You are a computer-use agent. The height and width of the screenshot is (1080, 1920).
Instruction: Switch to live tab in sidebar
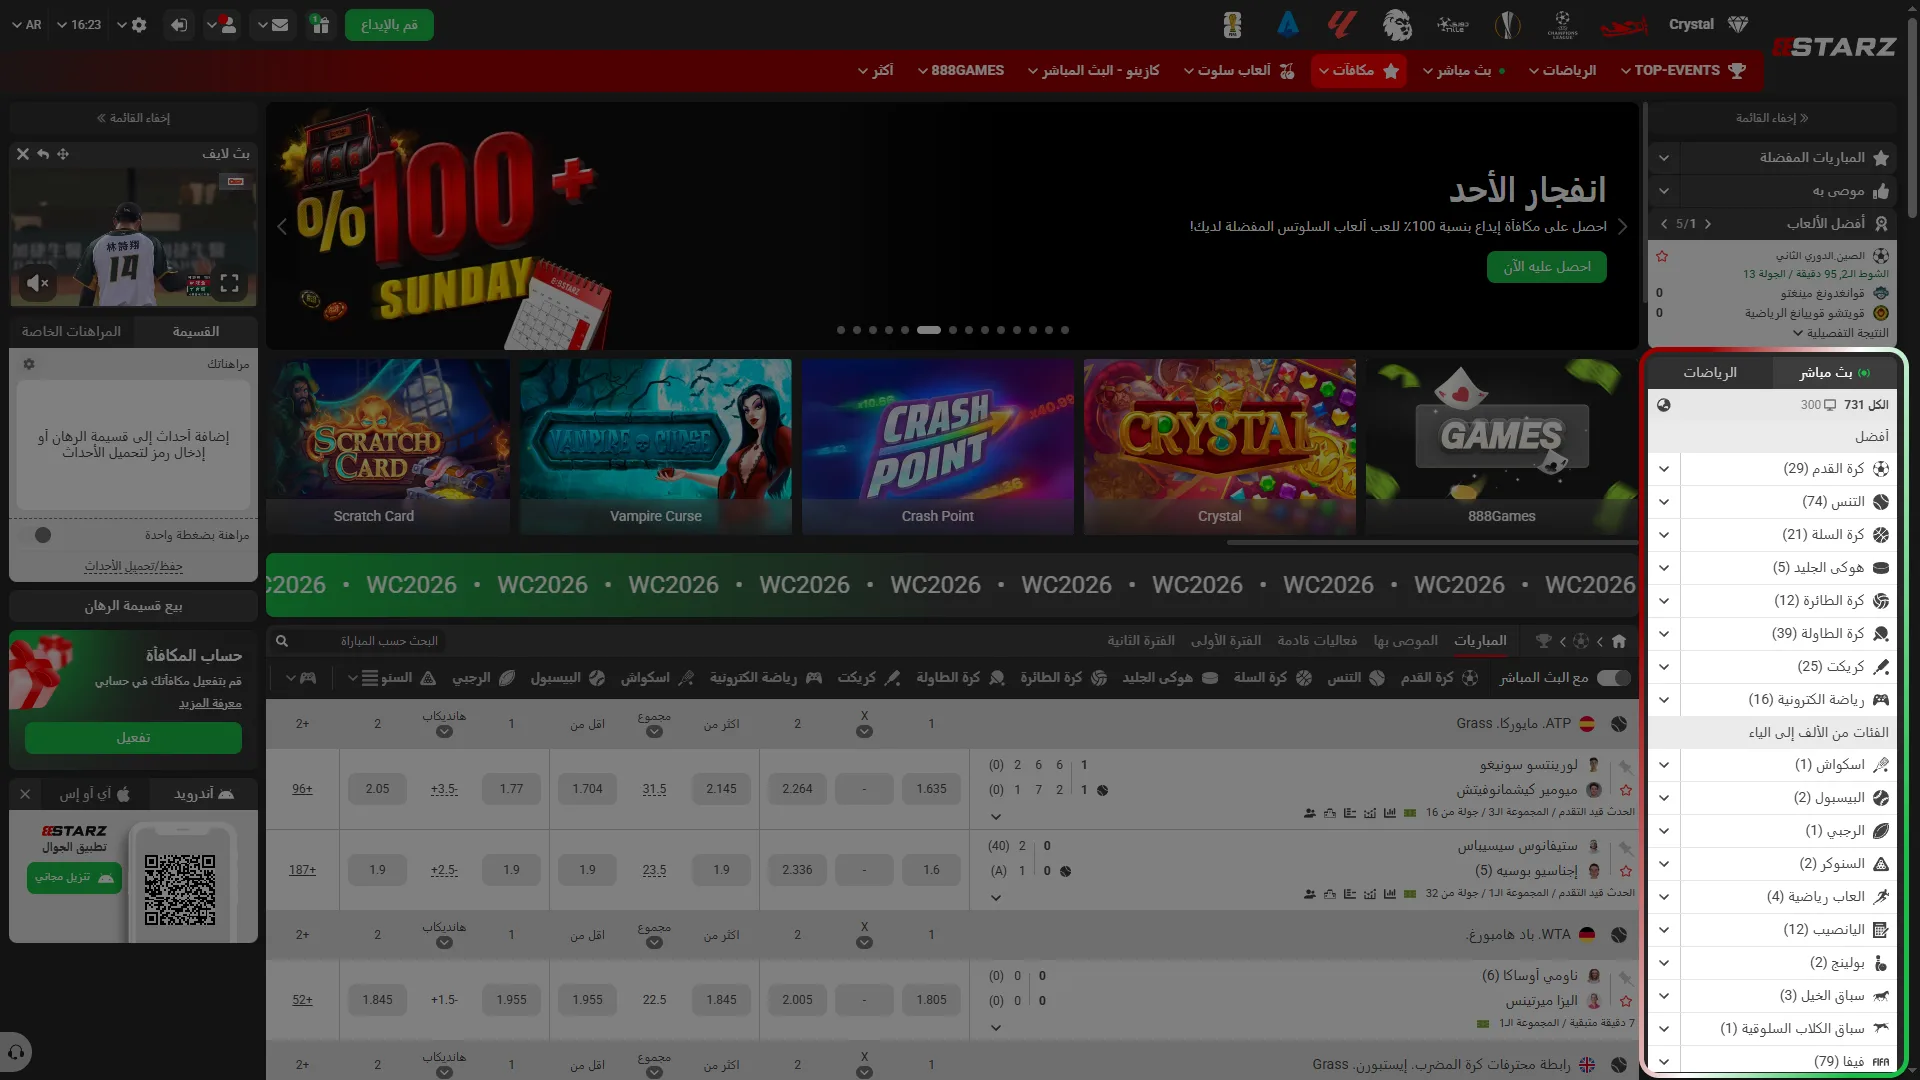click(1834, 373)
